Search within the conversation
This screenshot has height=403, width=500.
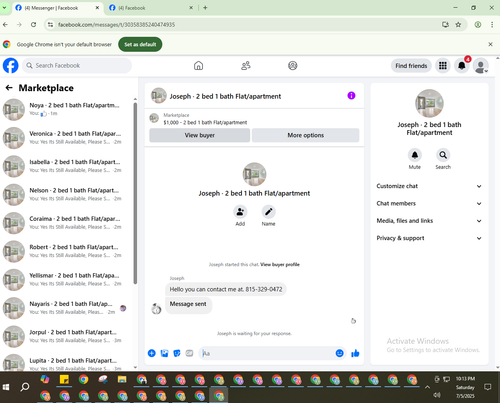click(x=443, y=155)
